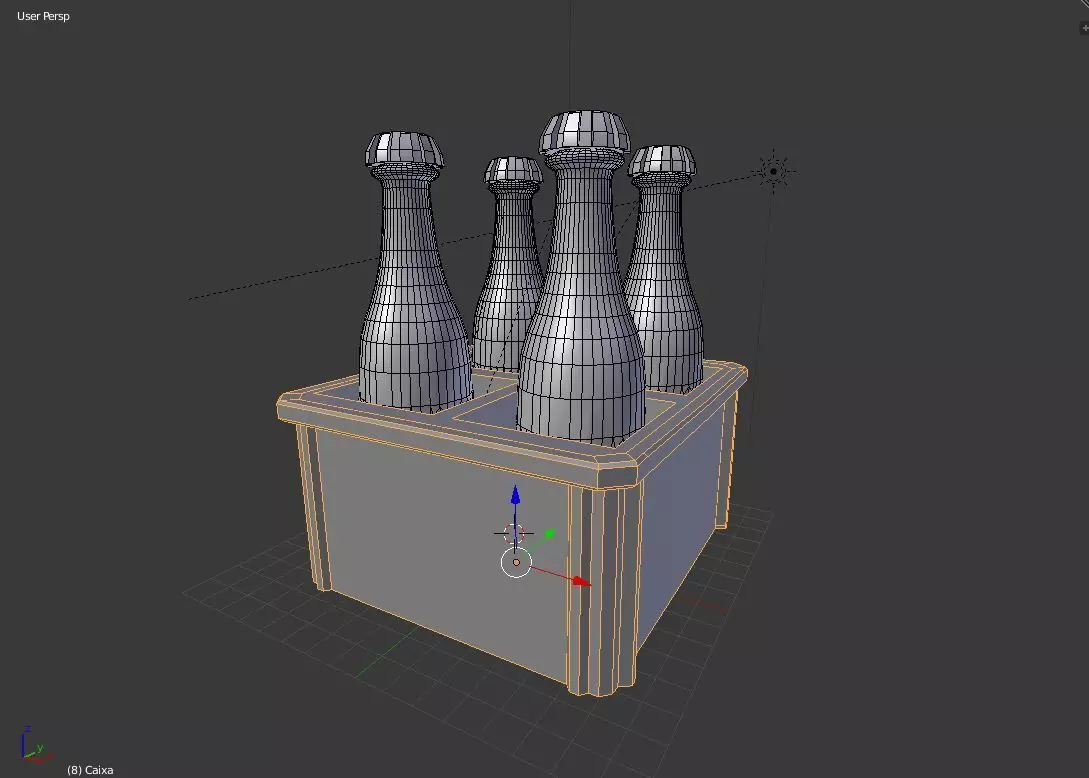Click the red-white dashed 3D cursor
1089x778 pixels.
514,533
